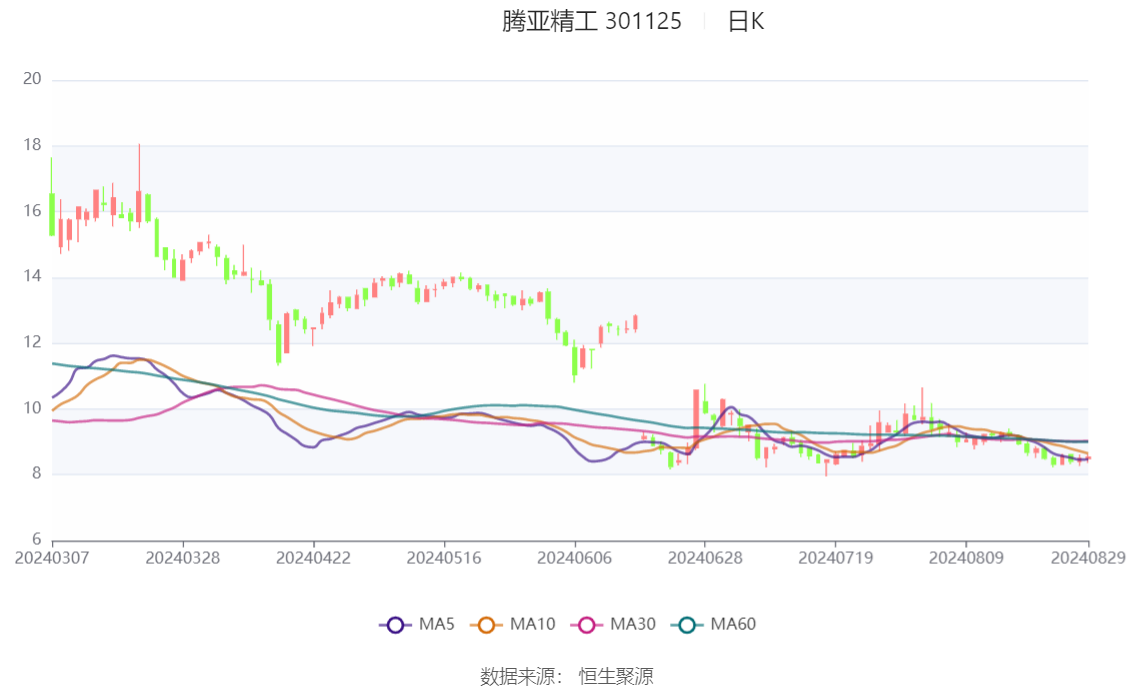This screenshot has width=1134, height=689.
Task: Hide the MA30 series via its label
Action: coord(633,624)
